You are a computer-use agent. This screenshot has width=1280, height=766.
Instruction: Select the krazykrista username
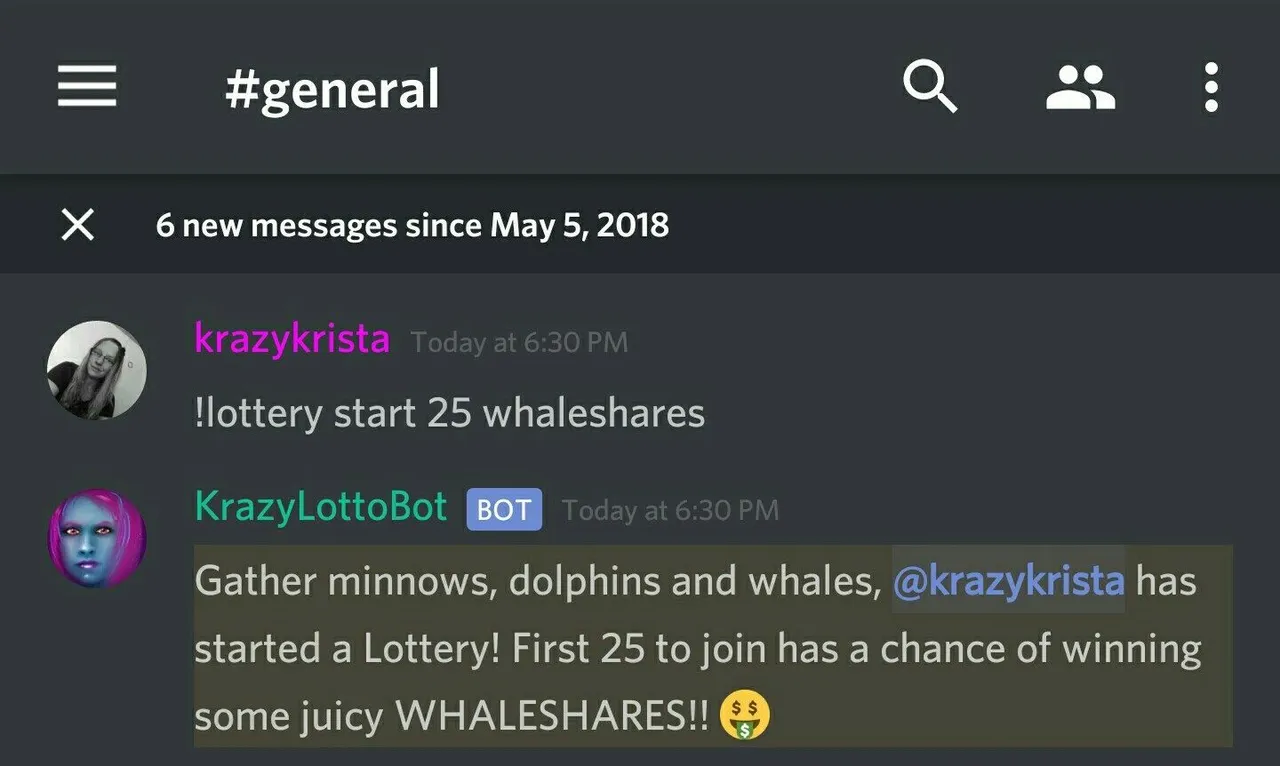tap(292, 339)
